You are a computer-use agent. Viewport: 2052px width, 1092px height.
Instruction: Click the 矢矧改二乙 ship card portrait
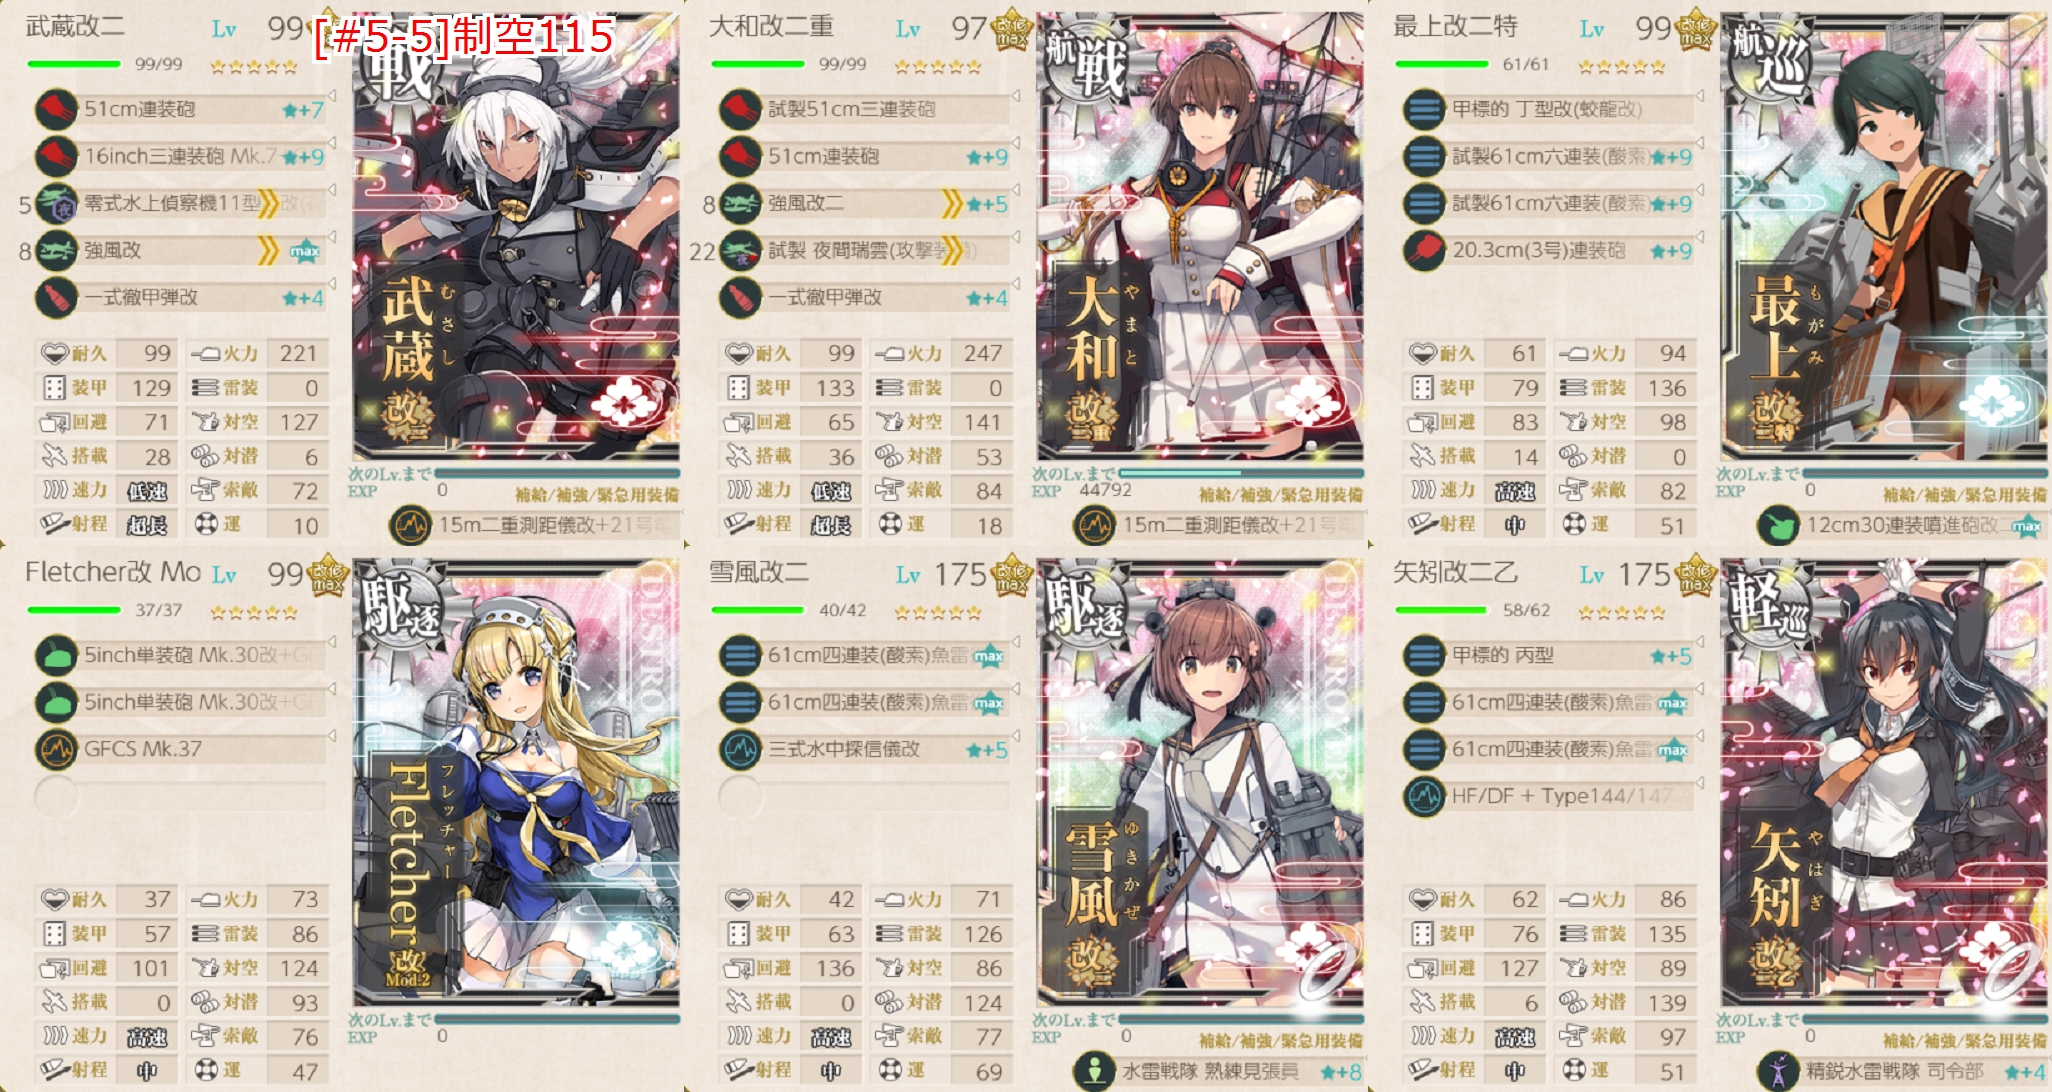(x=1884, y=784)
